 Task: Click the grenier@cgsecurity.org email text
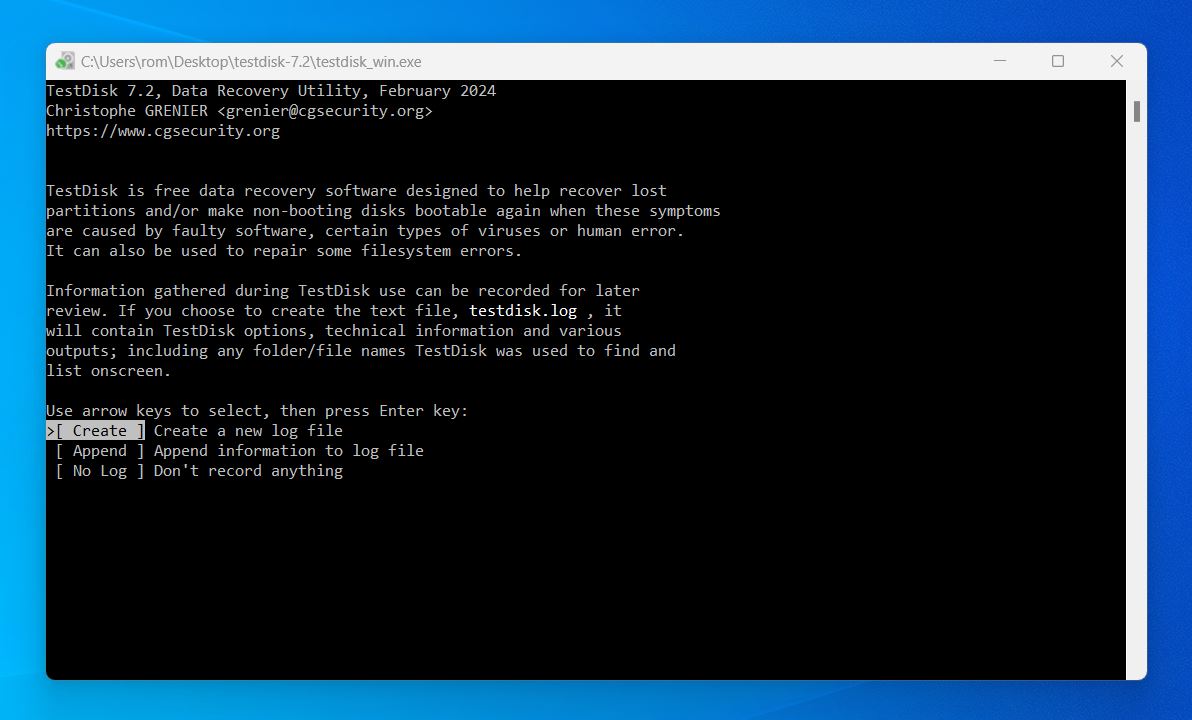point(325,111)
